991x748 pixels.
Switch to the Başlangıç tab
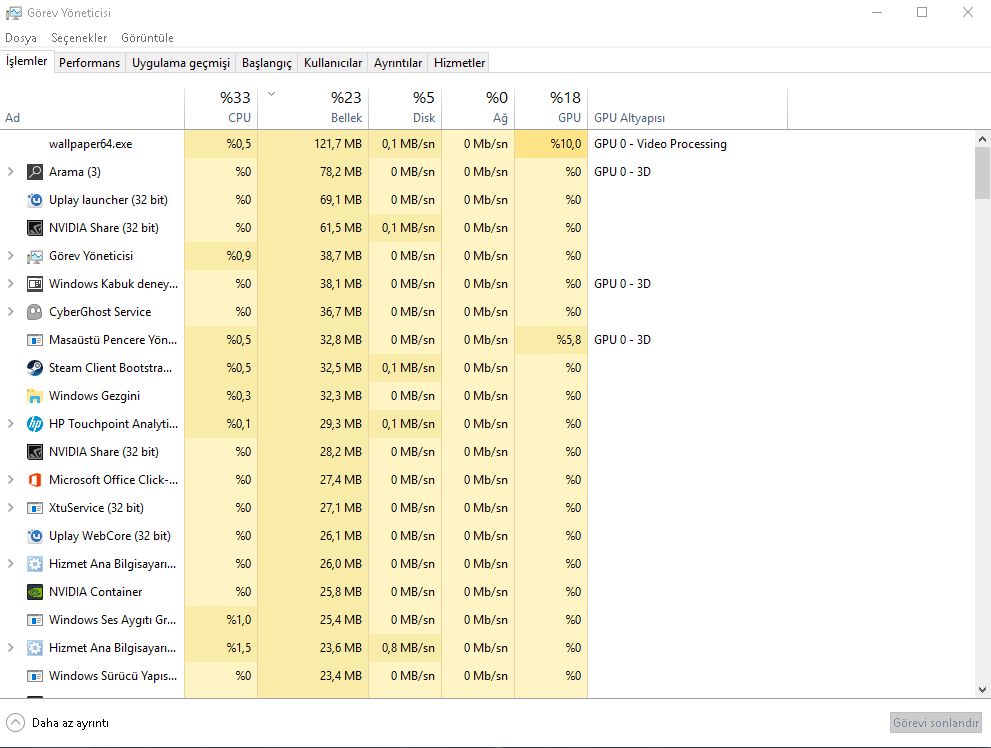[267, 63]
